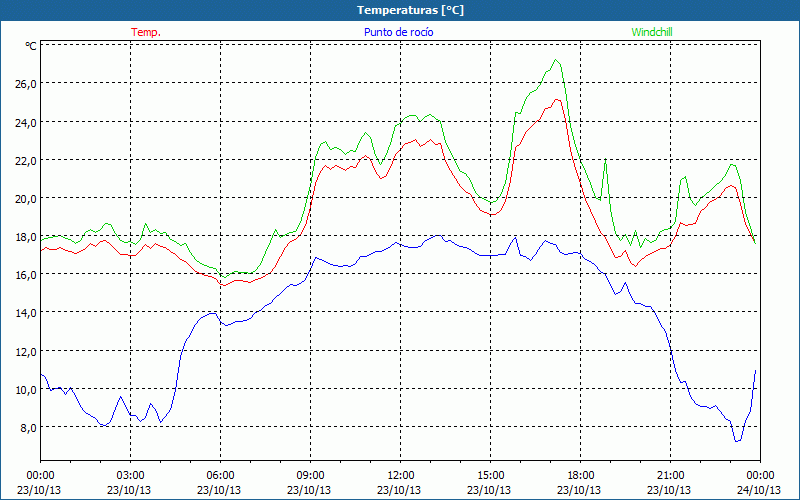Click the 18:00 time axis label

pos(581,476)
